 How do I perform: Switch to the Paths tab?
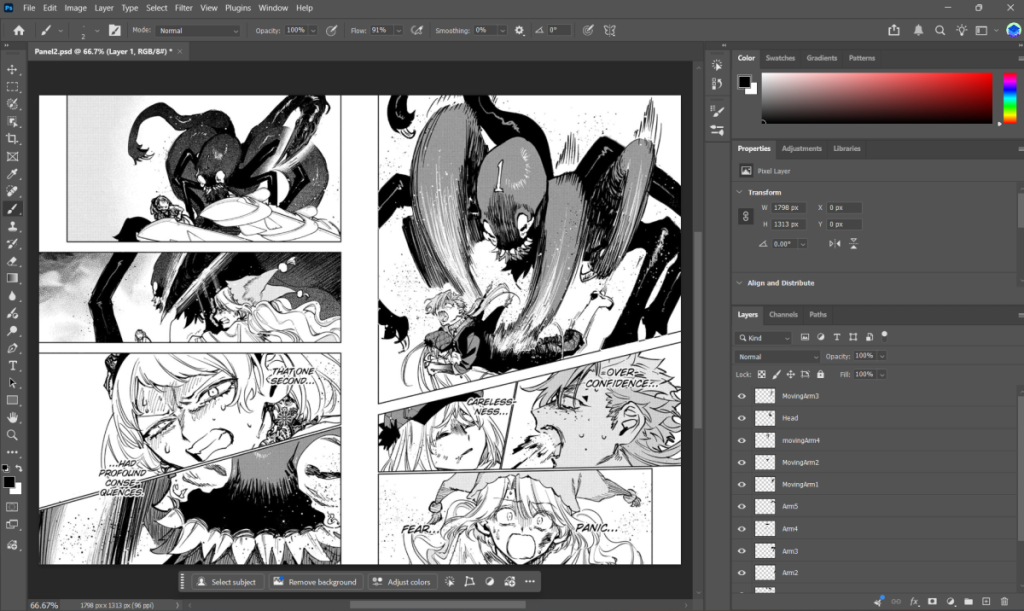tap(818, 314)
